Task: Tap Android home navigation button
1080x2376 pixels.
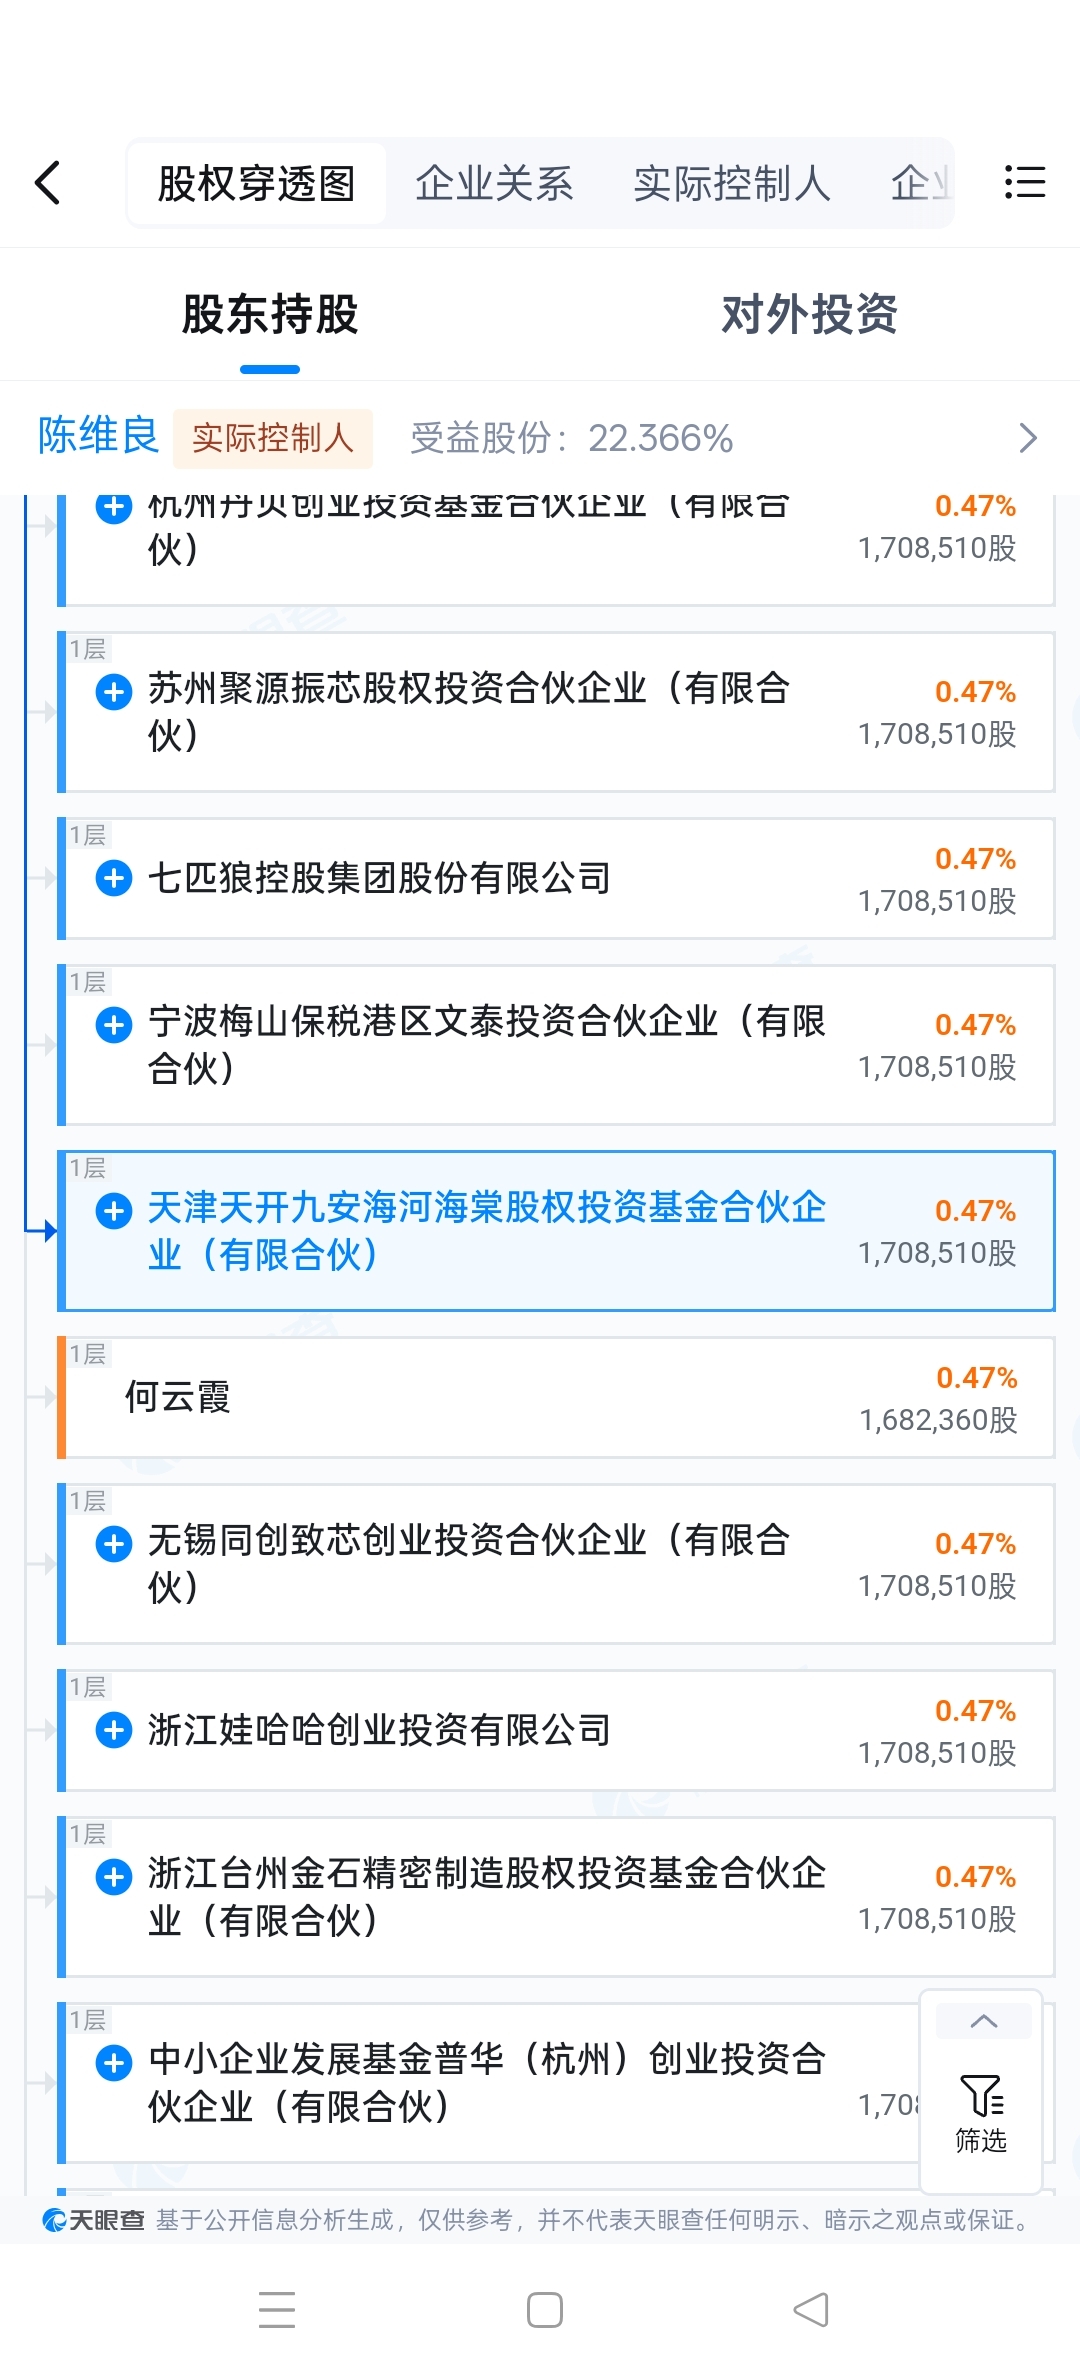Action: click(x=545, y=2310)
